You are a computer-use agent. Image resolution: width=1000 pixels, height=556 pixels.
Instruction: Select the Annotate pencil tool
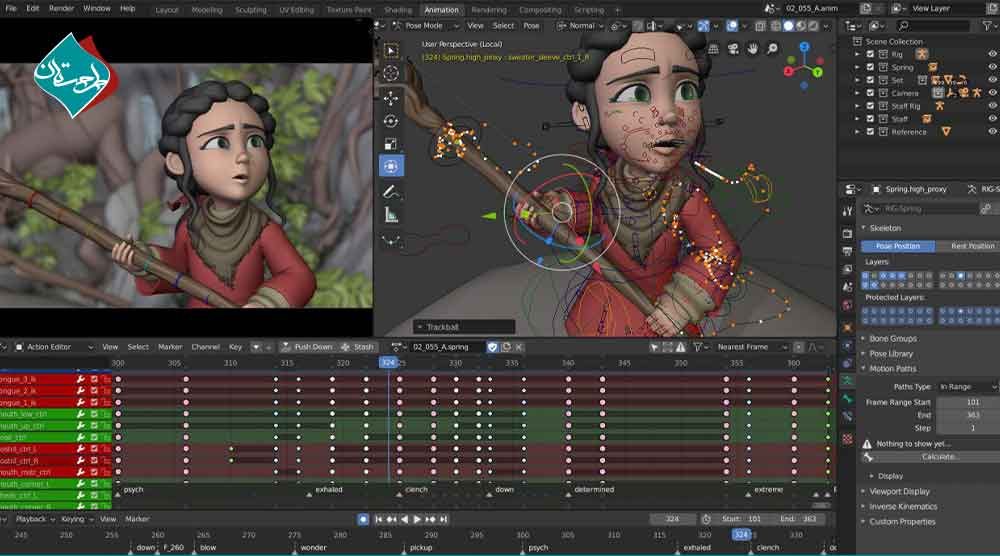click(391, 191)
